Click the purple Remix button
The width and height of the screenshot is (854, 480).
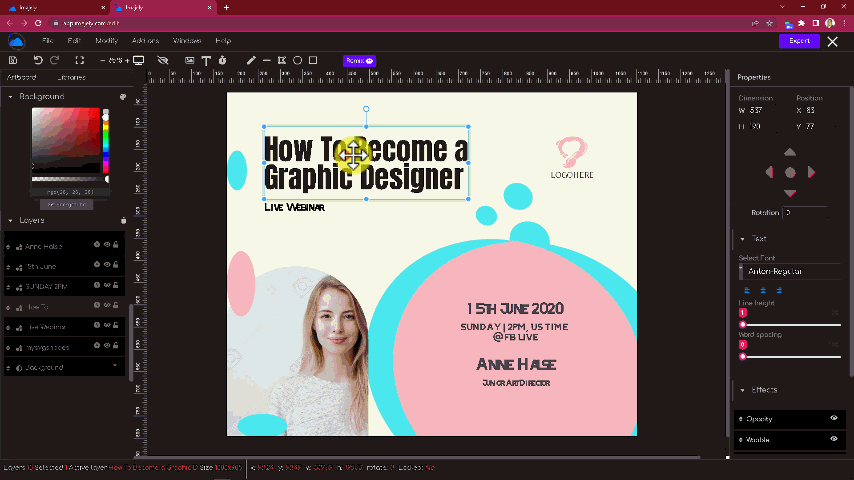pos(359,60)
